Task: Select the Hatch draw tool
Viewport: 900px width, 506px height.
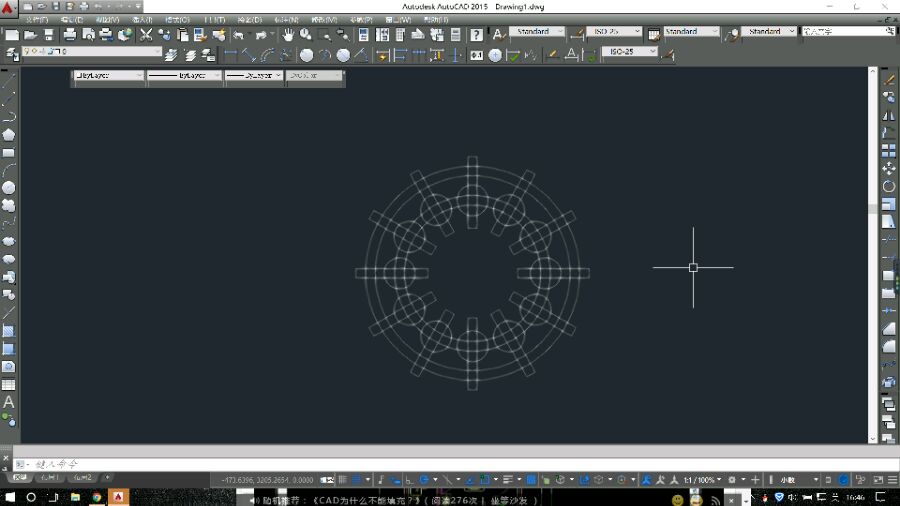Action: tap(9, 331)
